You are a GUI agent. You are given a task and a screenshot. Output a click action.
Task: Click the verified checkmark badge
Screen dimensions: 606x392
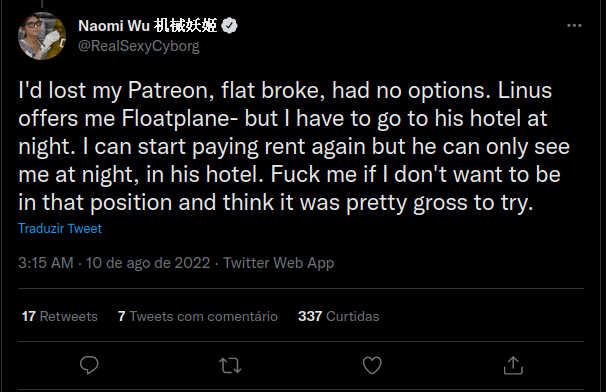click(x=229, y=26)
